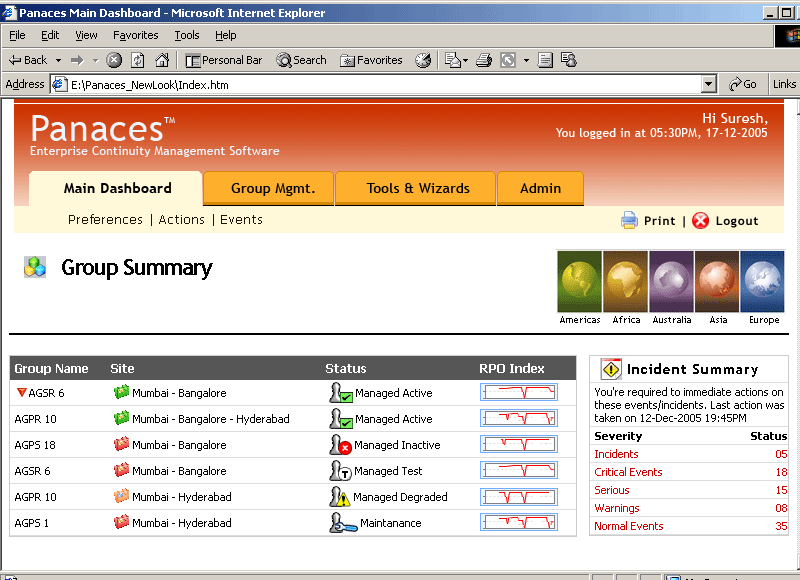Open the Edit menu
Viewport: 800px width, 580px height.
(50, 35)
